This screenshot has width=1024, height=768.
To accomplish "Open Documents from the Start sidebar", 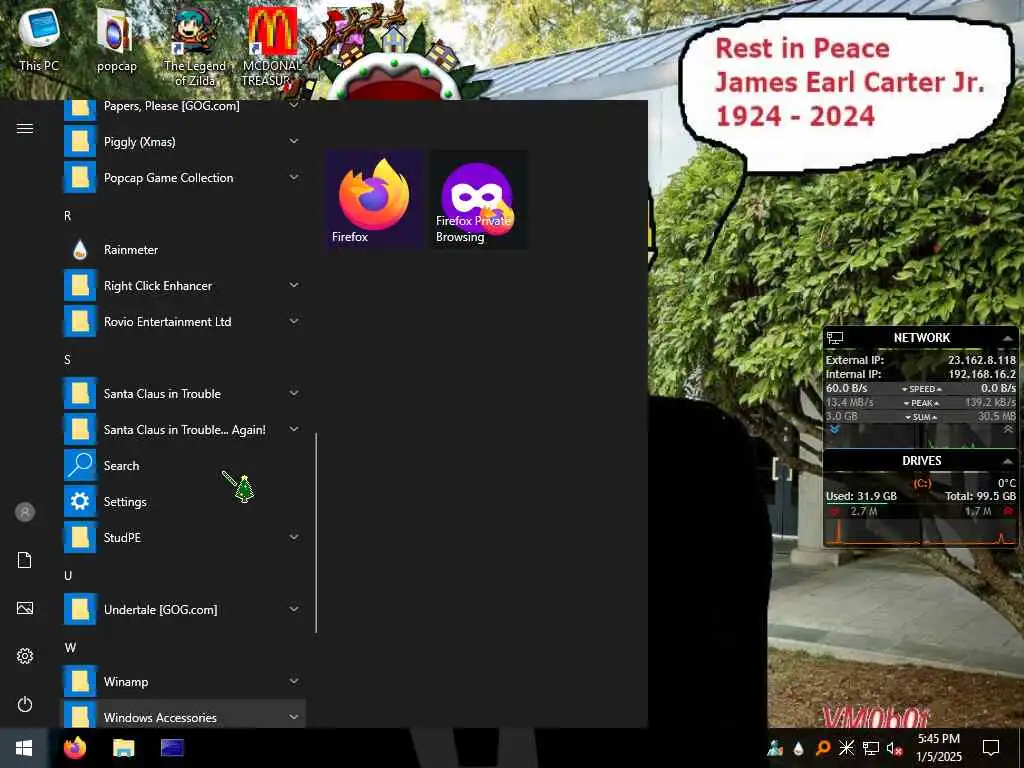I will click(x=25, y=560).
